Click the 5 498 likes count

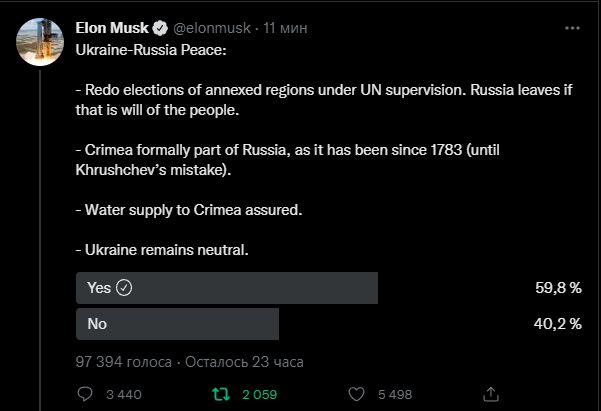pyautogui.click(x=395, y=395)
